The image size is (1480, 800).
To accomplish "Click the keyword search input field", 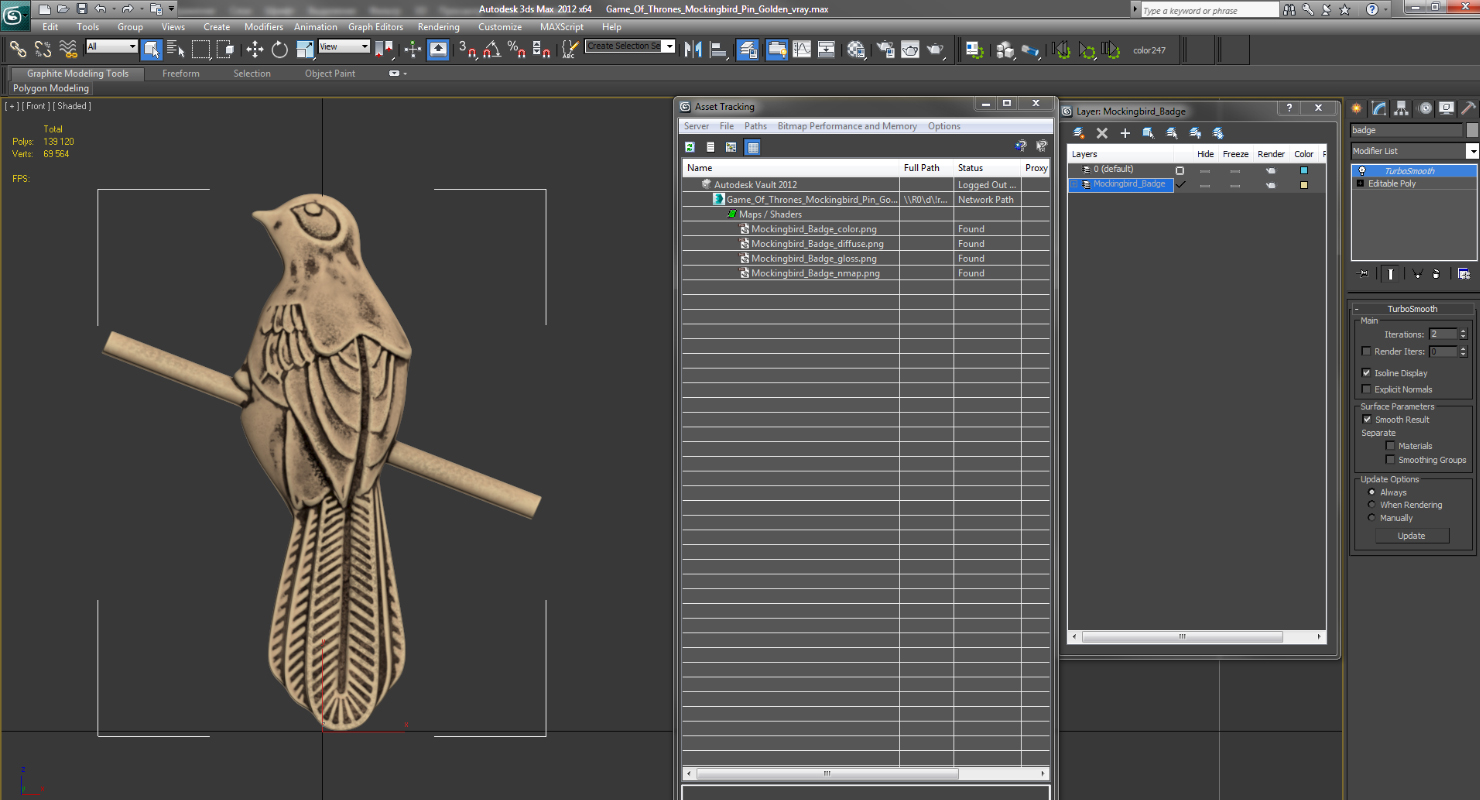I will pyautogui.click(x=1209, y=10).
